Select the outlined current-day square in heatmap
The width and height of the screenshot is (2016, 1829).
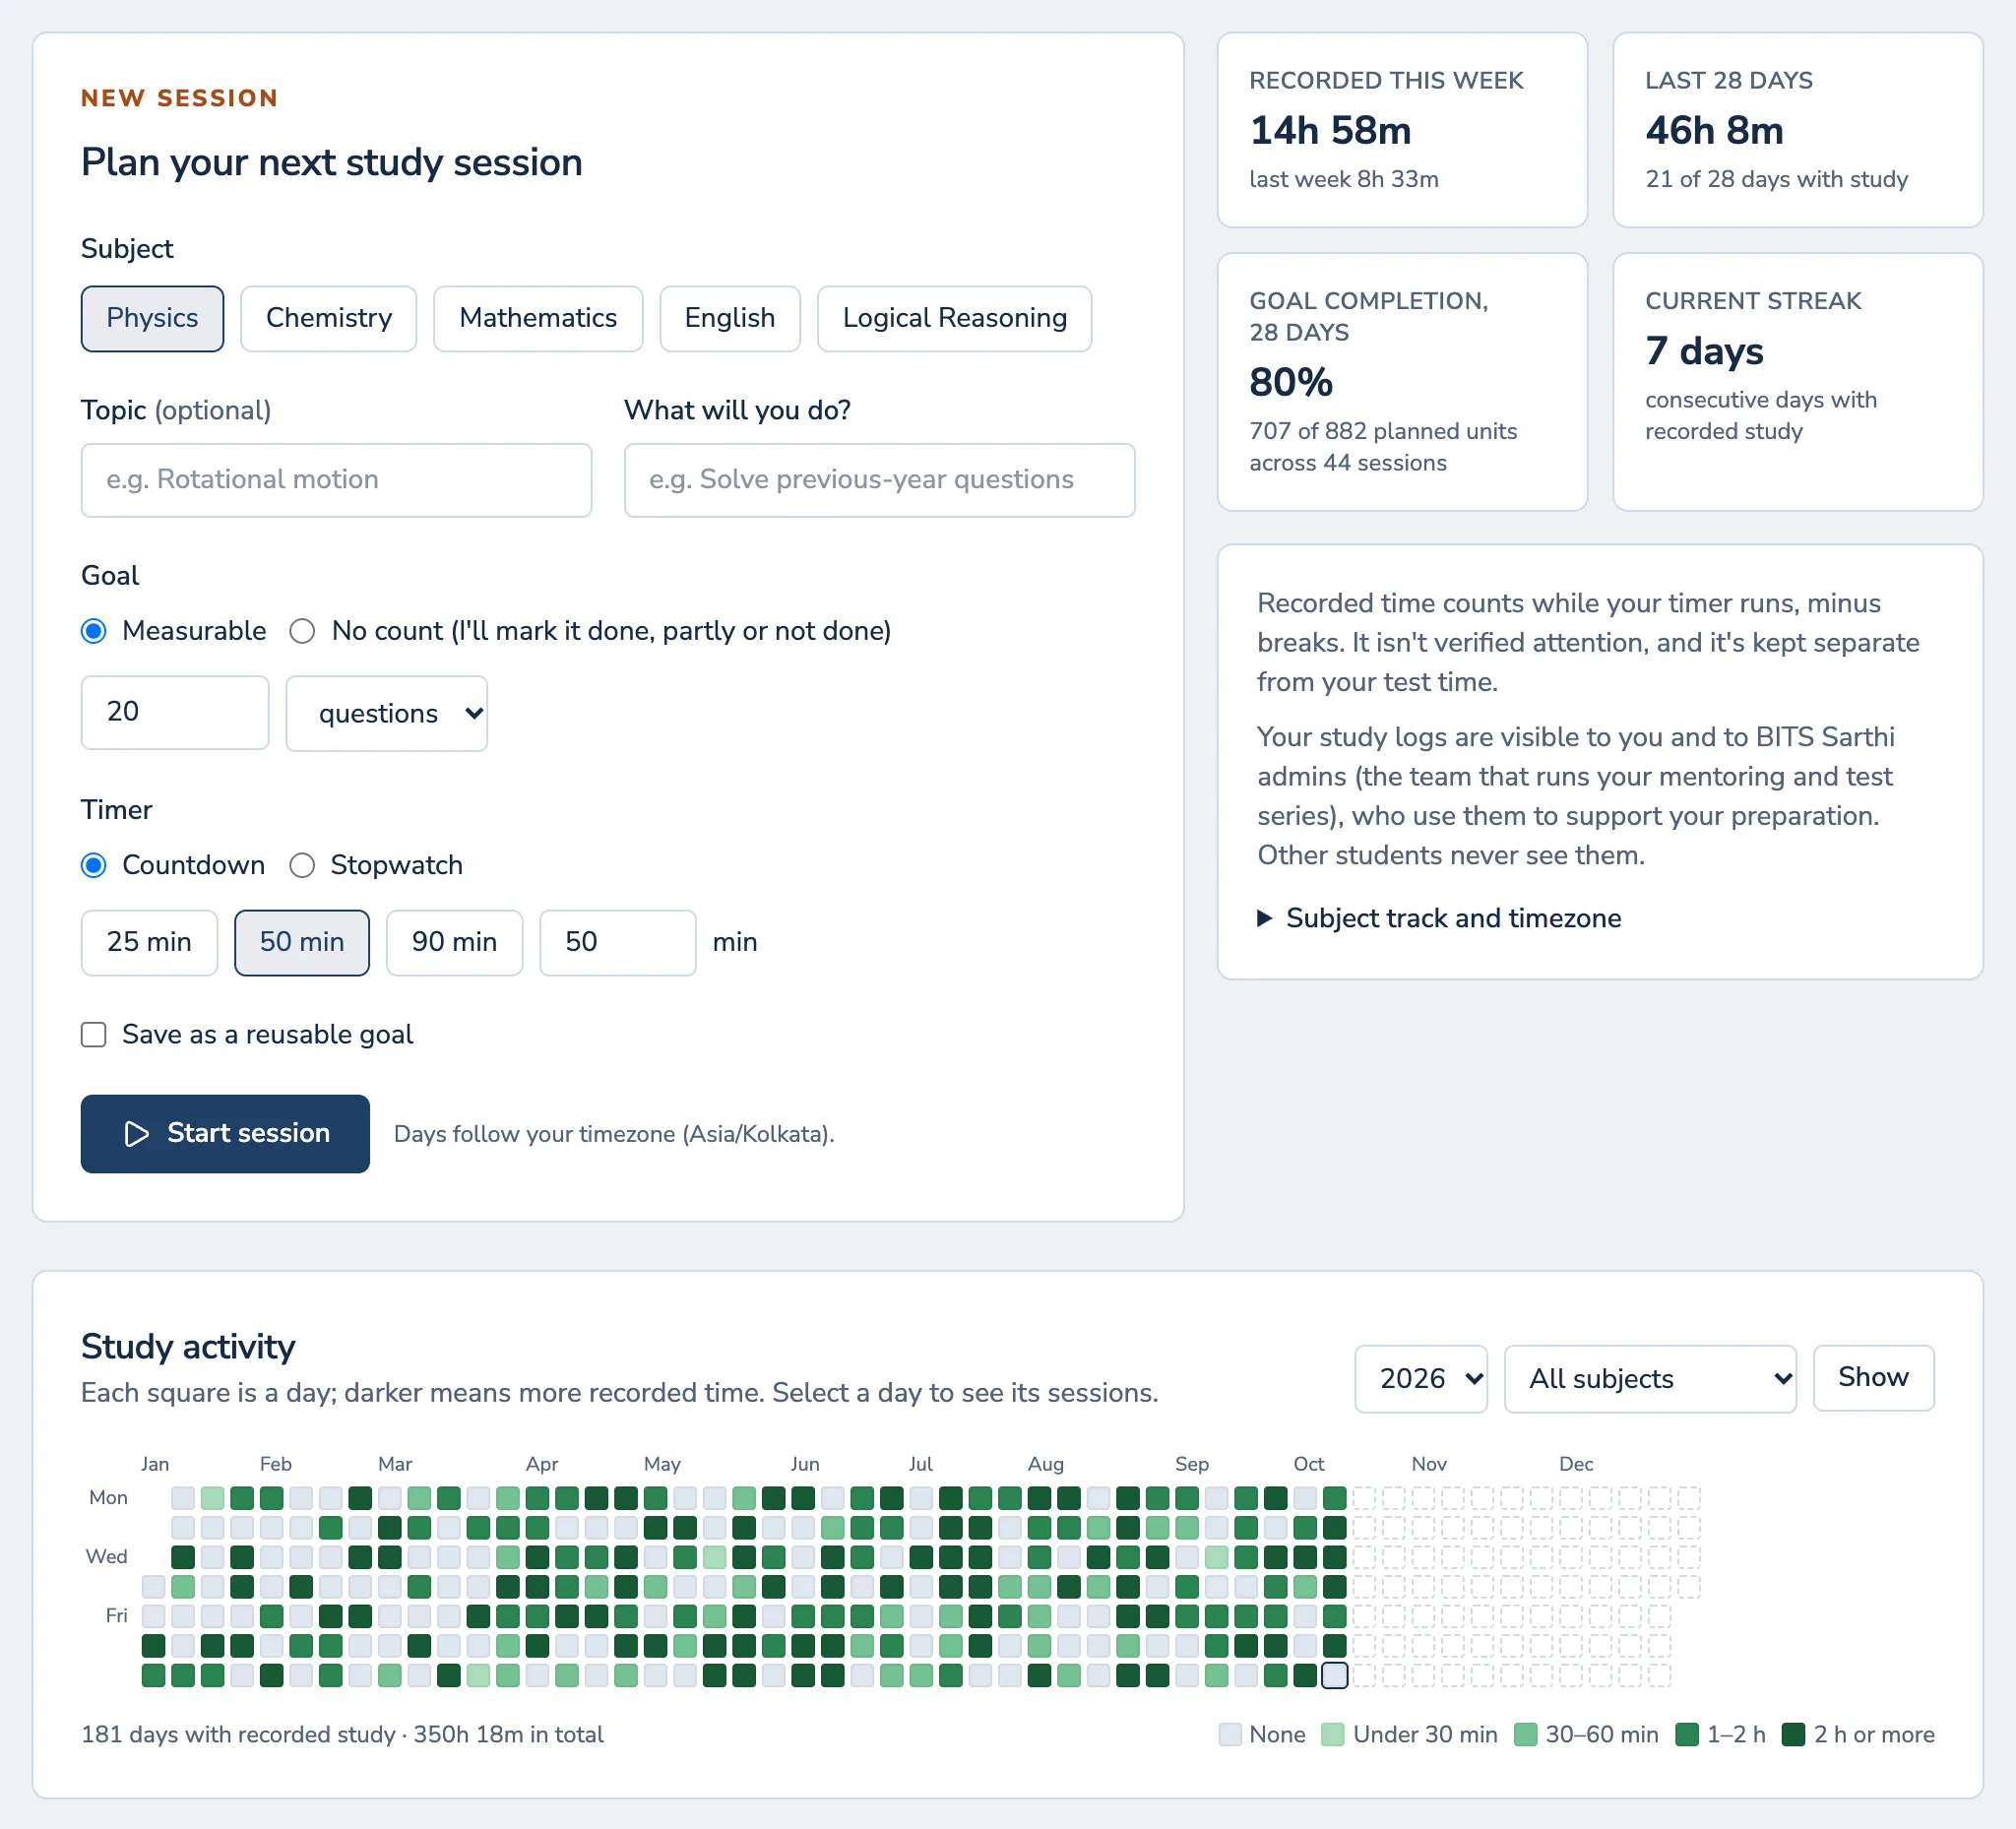1334,1675
